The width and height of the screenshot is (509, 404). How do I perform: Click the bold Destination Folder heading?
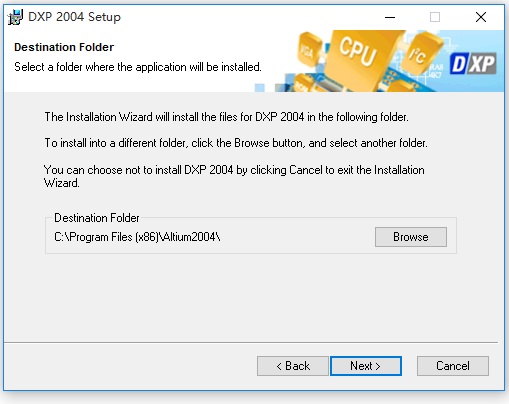coord(64,47)
